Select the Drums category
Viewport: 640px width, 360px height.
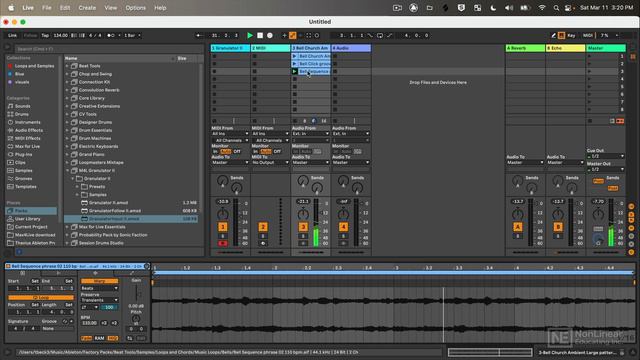coord(22,114)
